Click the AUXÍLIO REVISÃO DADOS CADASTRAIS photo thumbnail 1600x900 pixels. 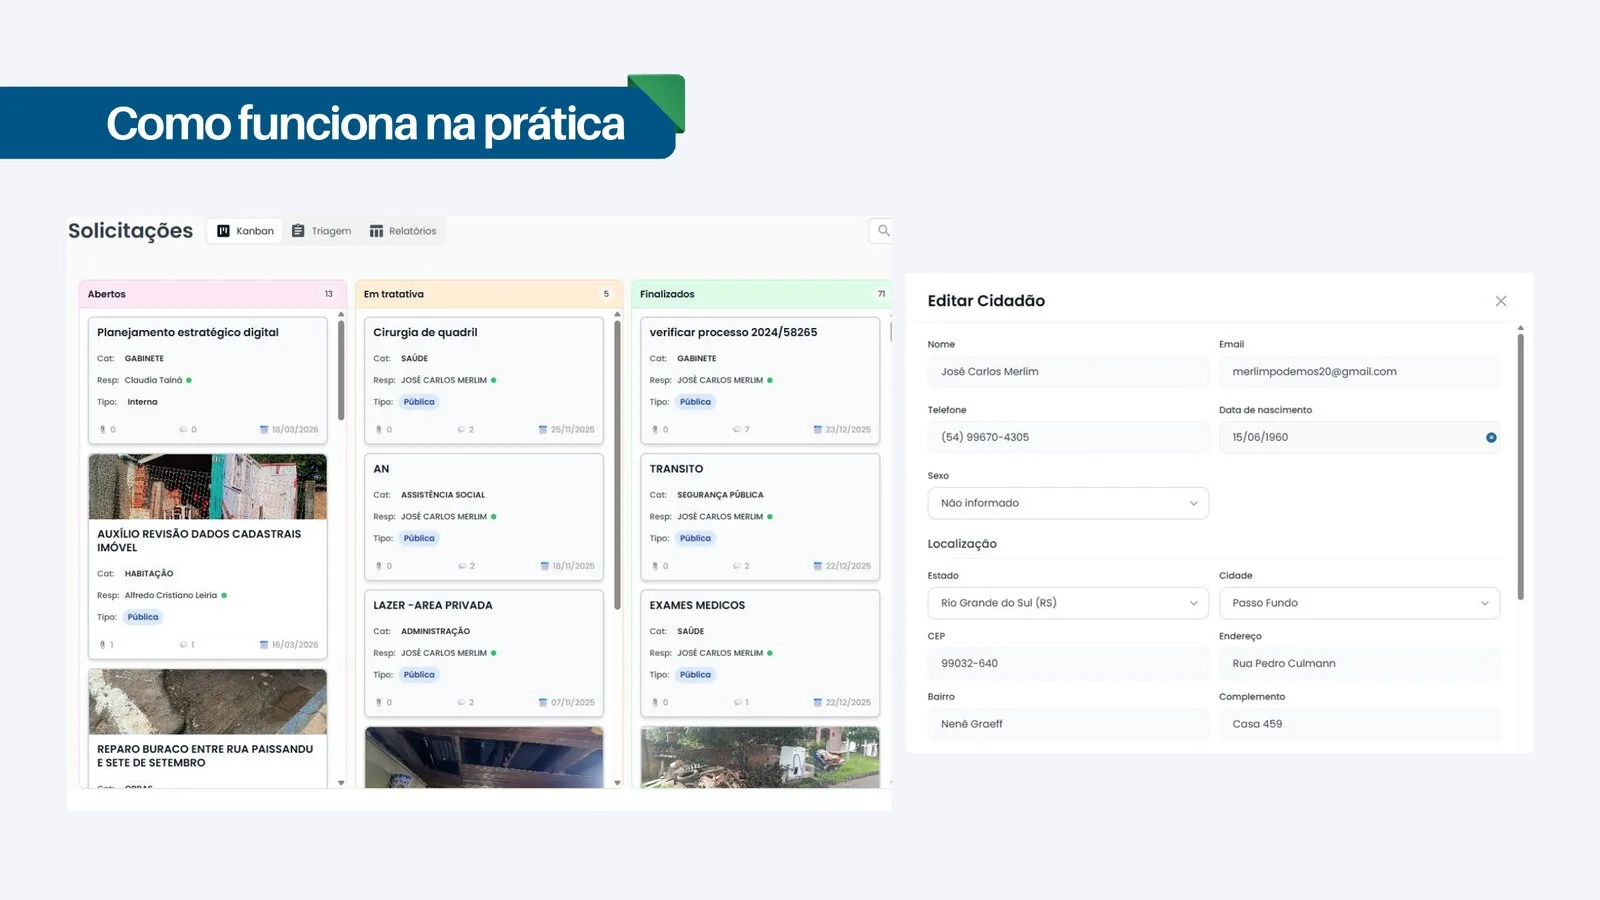(208, 487)
